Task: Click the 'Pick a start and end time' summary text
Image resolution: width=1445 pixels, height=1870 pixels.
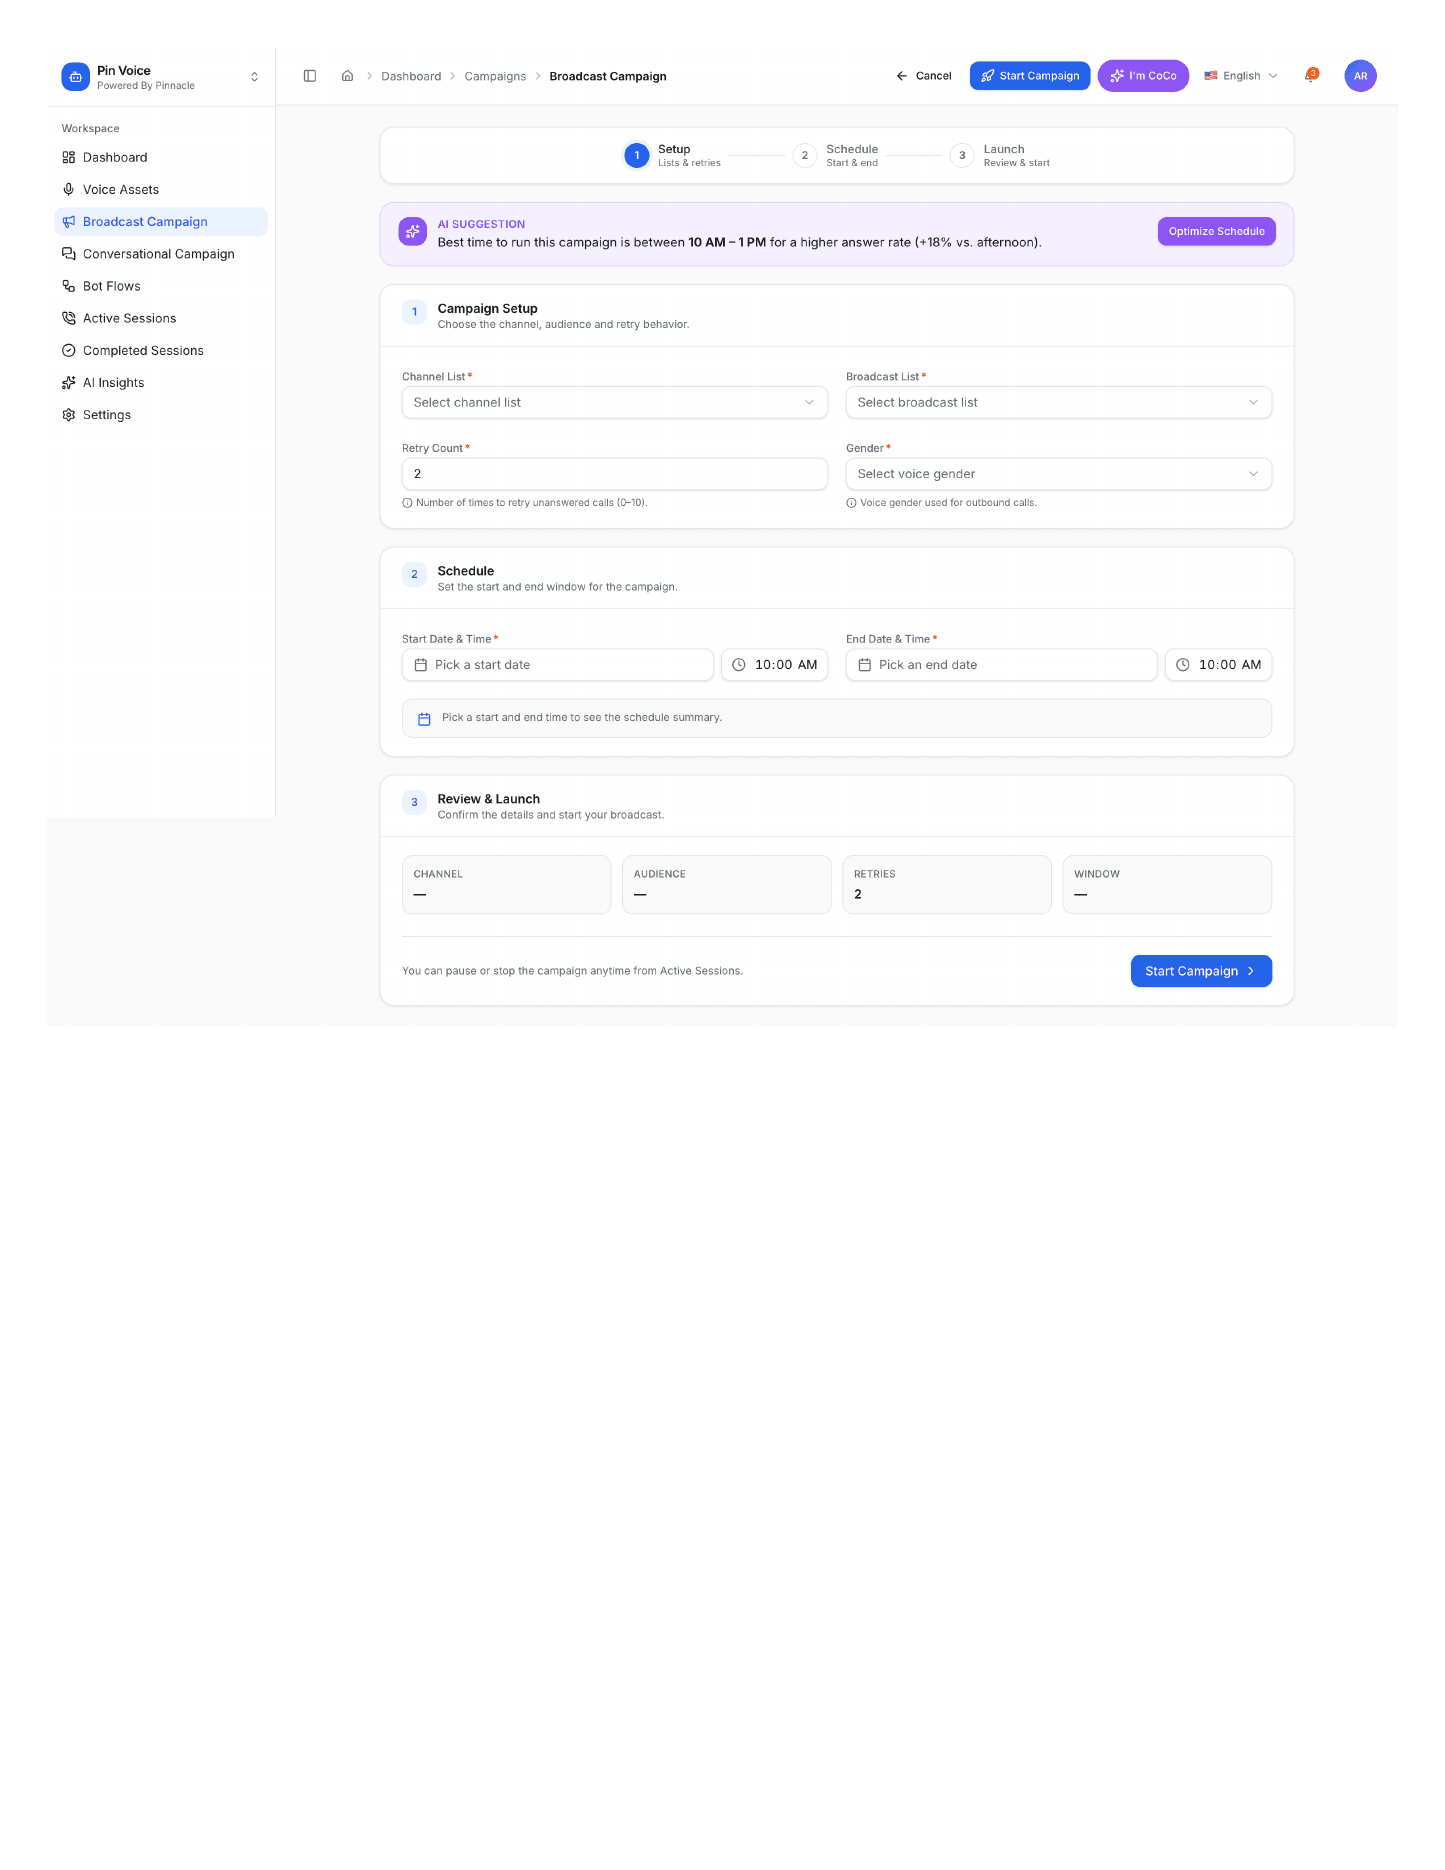Action: (582, 718)
